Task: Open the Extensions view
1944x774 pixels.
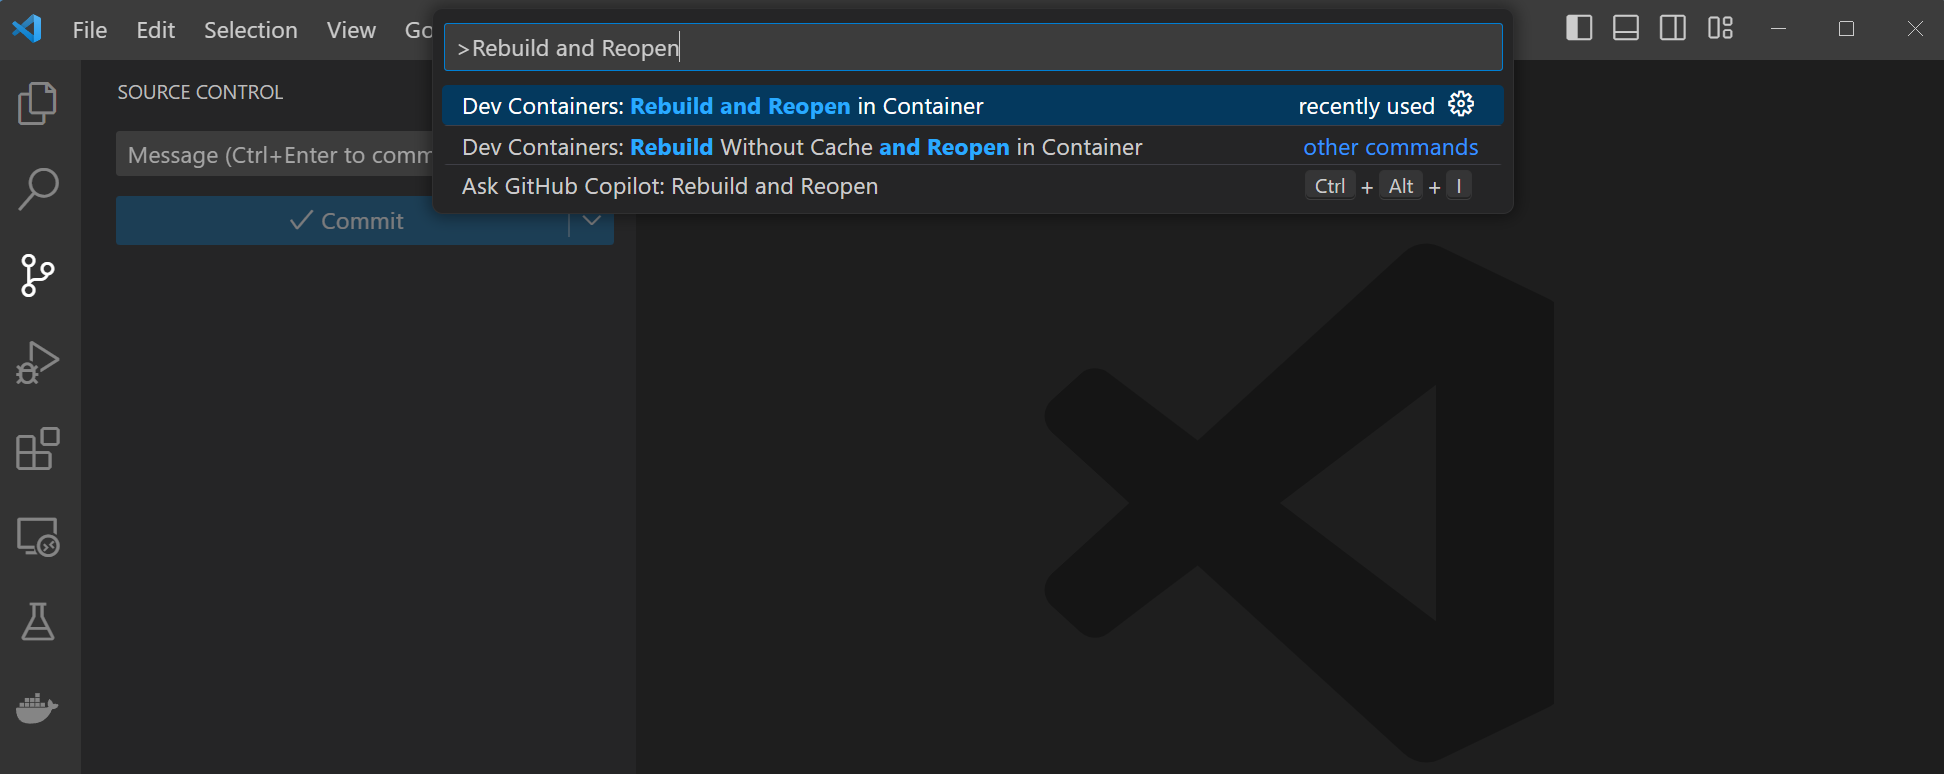Action: pos(38,449)
